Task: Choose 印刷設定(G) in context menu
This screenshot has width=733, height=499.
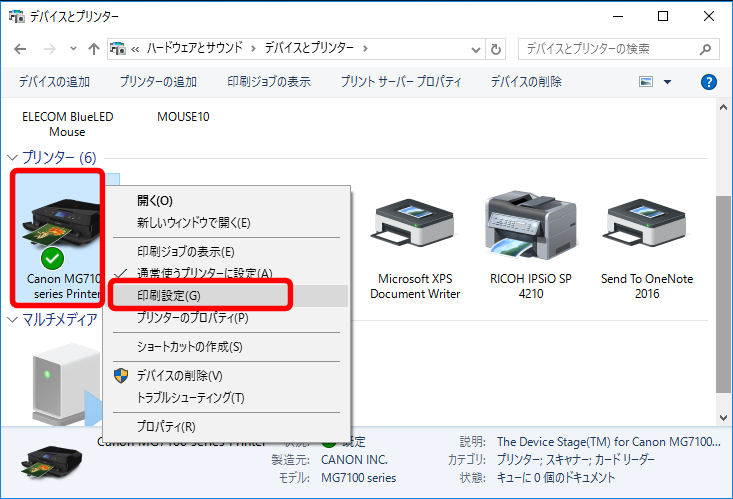Action: [x=227, y=296]
